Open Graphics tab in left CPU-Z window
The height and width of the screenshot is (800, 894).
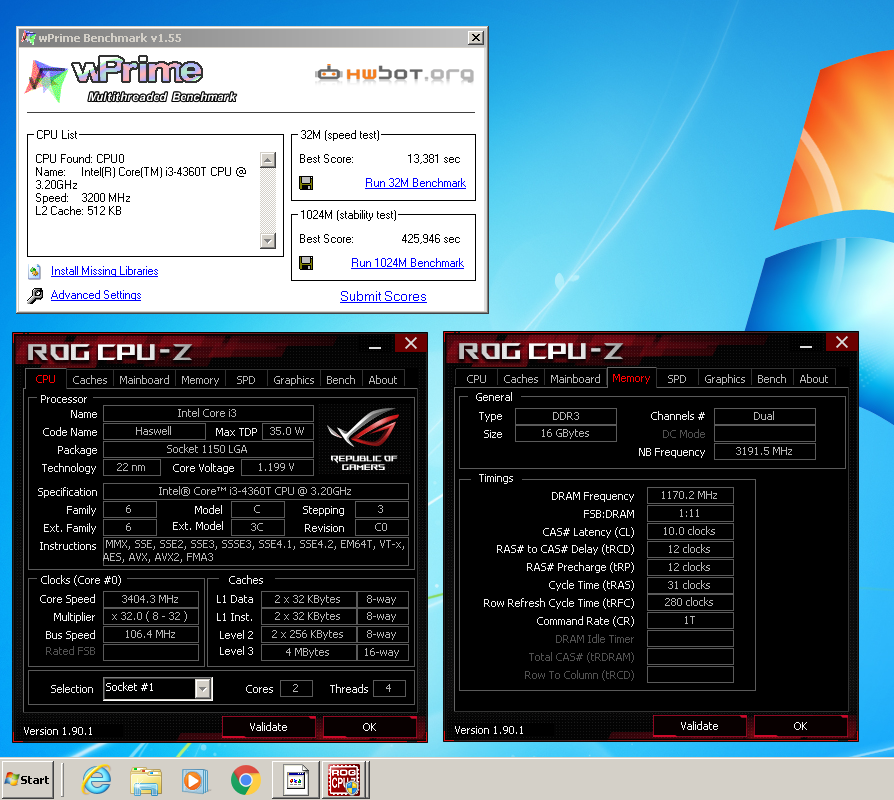pos(294,380)
